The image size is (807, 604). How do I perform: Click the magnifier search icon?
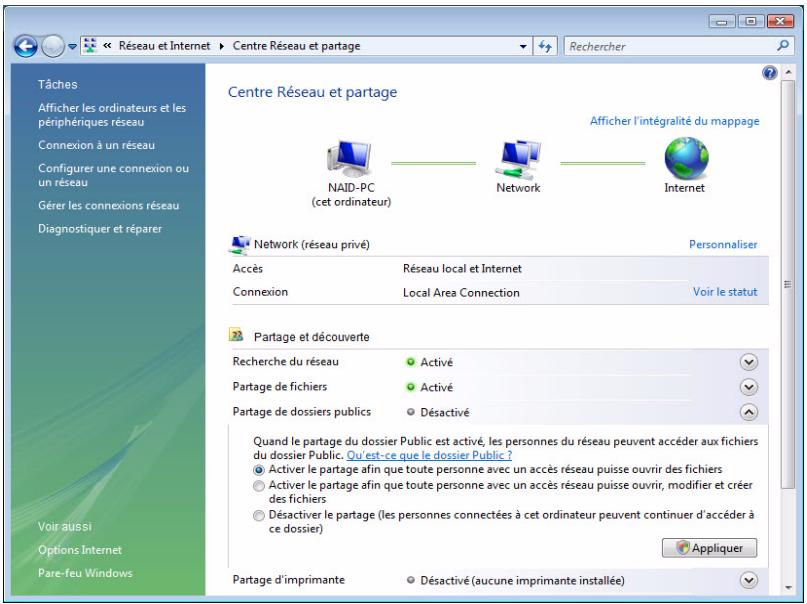coord(783,46)
